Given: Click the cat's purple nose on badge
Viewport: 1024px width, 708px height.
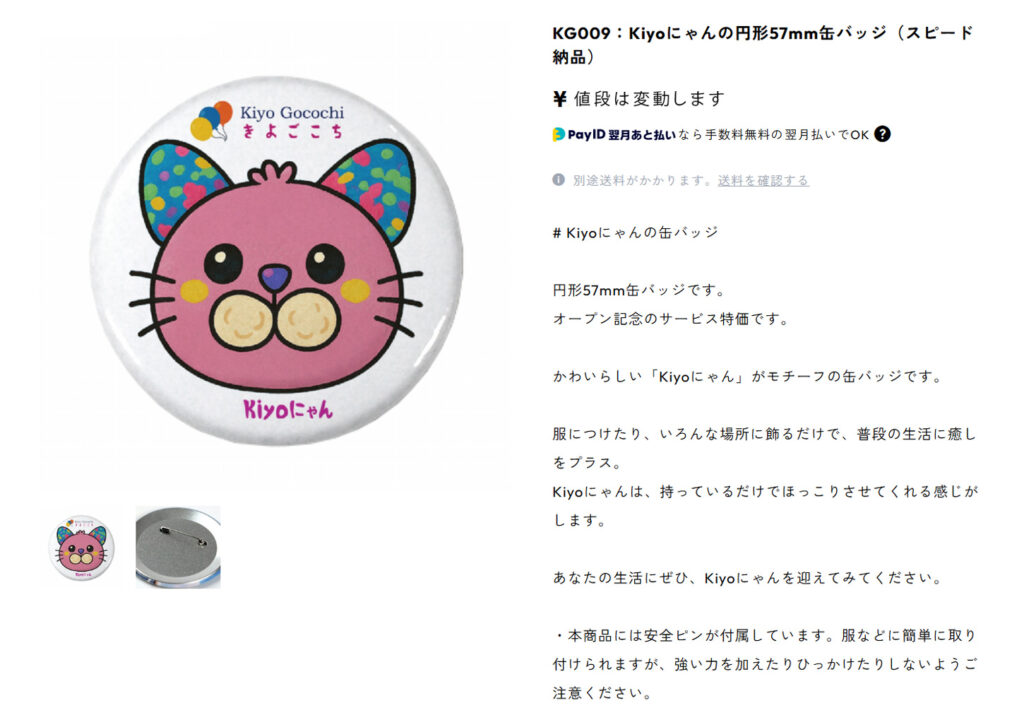Looking at the screenshot, I should tap(274, 278).
